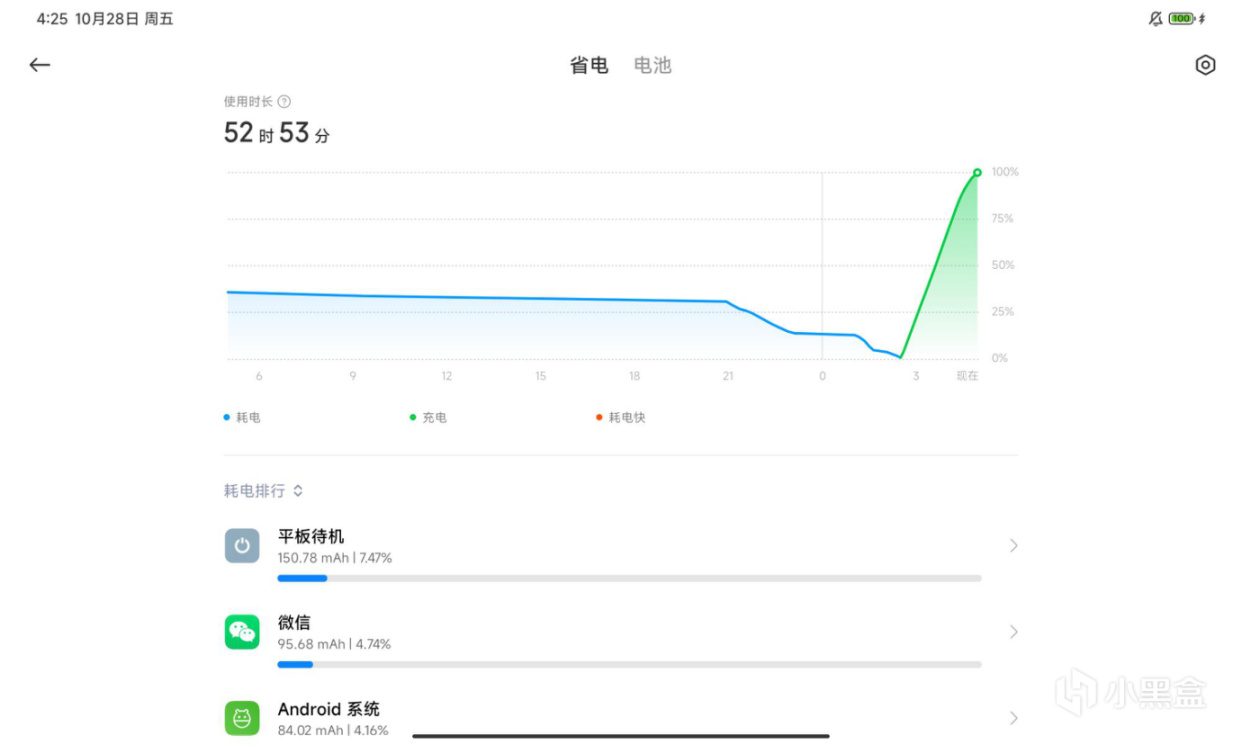Tap the WeChat app icon
Screen dimensions: 1242x745
[242, 632]
